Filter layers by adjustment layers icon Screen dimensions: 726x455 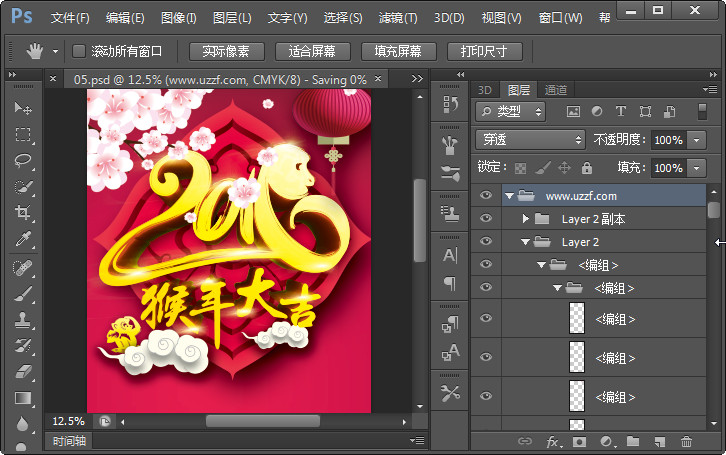pyautogui.click(x=597, y=112)
